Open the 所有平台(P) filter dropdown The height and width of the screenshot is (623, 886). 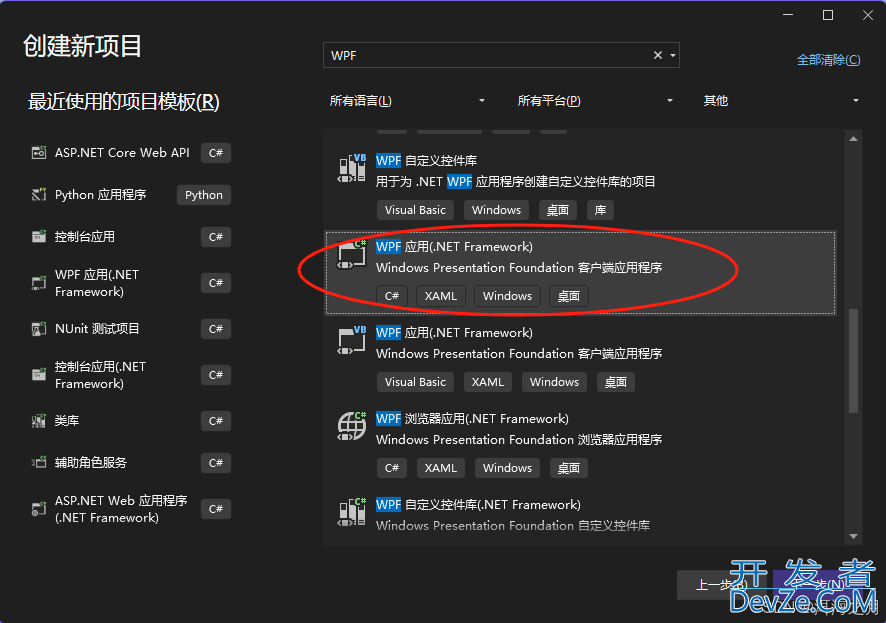[596, 101]
